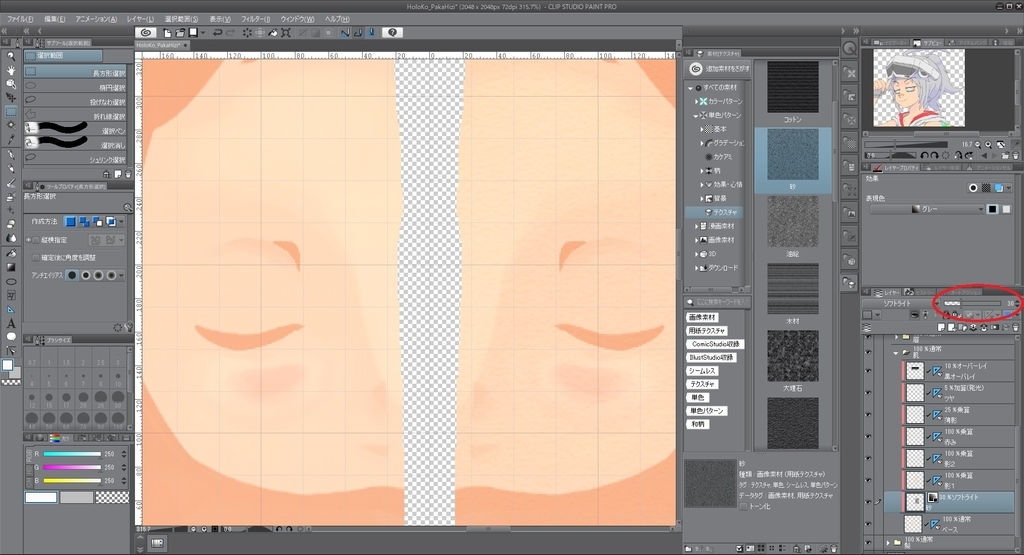Open the anti-aliasing options dropdown arrow
Viewport: 1024px width, 555px height.
click(121, 276)
